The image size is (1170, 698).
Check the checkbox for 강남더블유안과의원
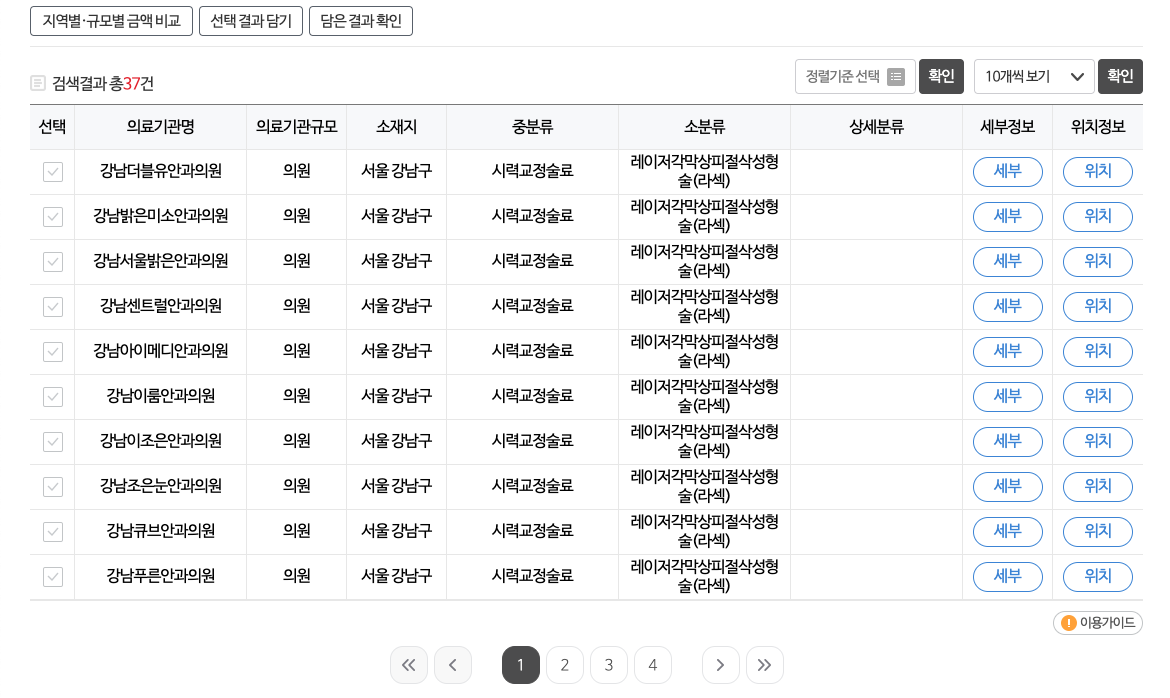pyautogui.click(x=52, y=171)
